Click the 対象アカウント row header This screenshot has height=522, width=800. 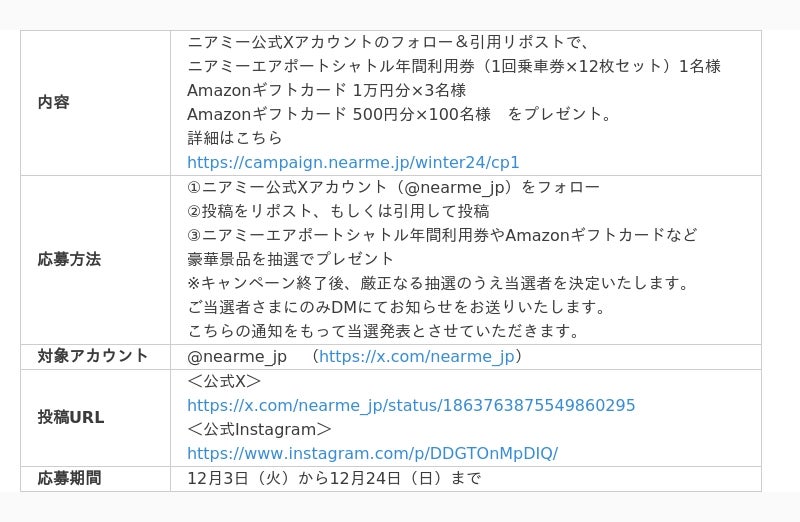pos(95,357)
